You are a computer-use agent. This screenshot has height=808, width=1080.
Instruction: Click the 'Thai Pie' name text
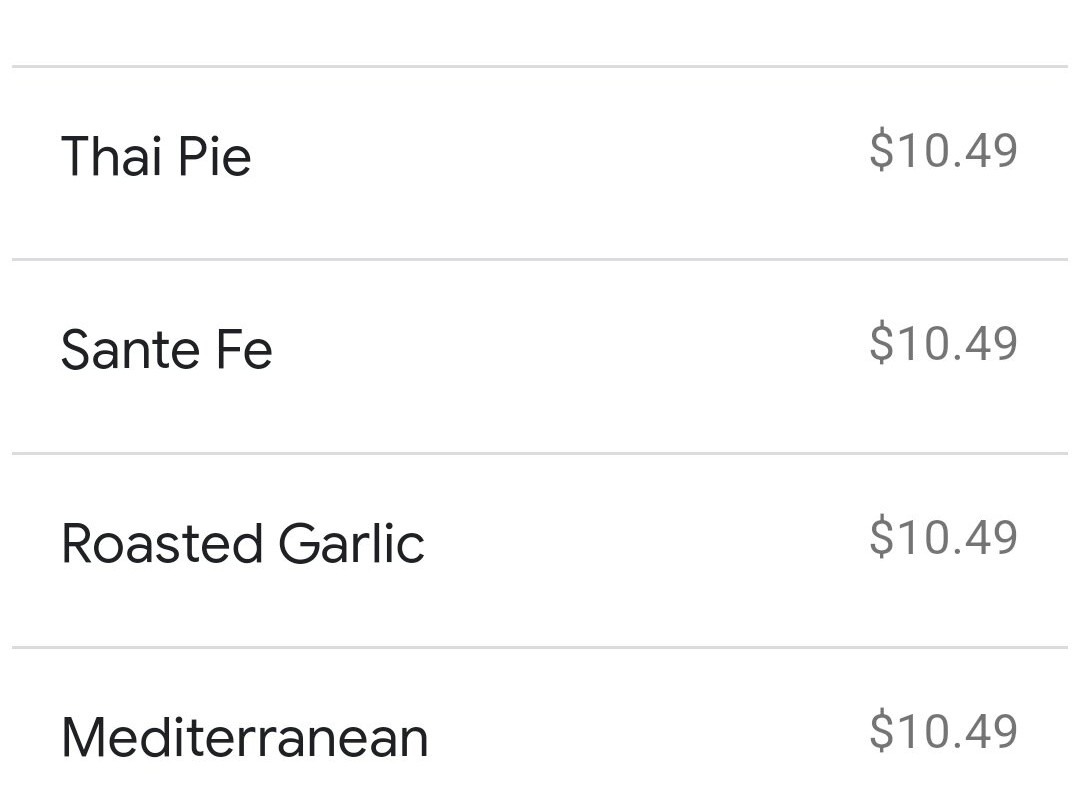coord(156,158)
